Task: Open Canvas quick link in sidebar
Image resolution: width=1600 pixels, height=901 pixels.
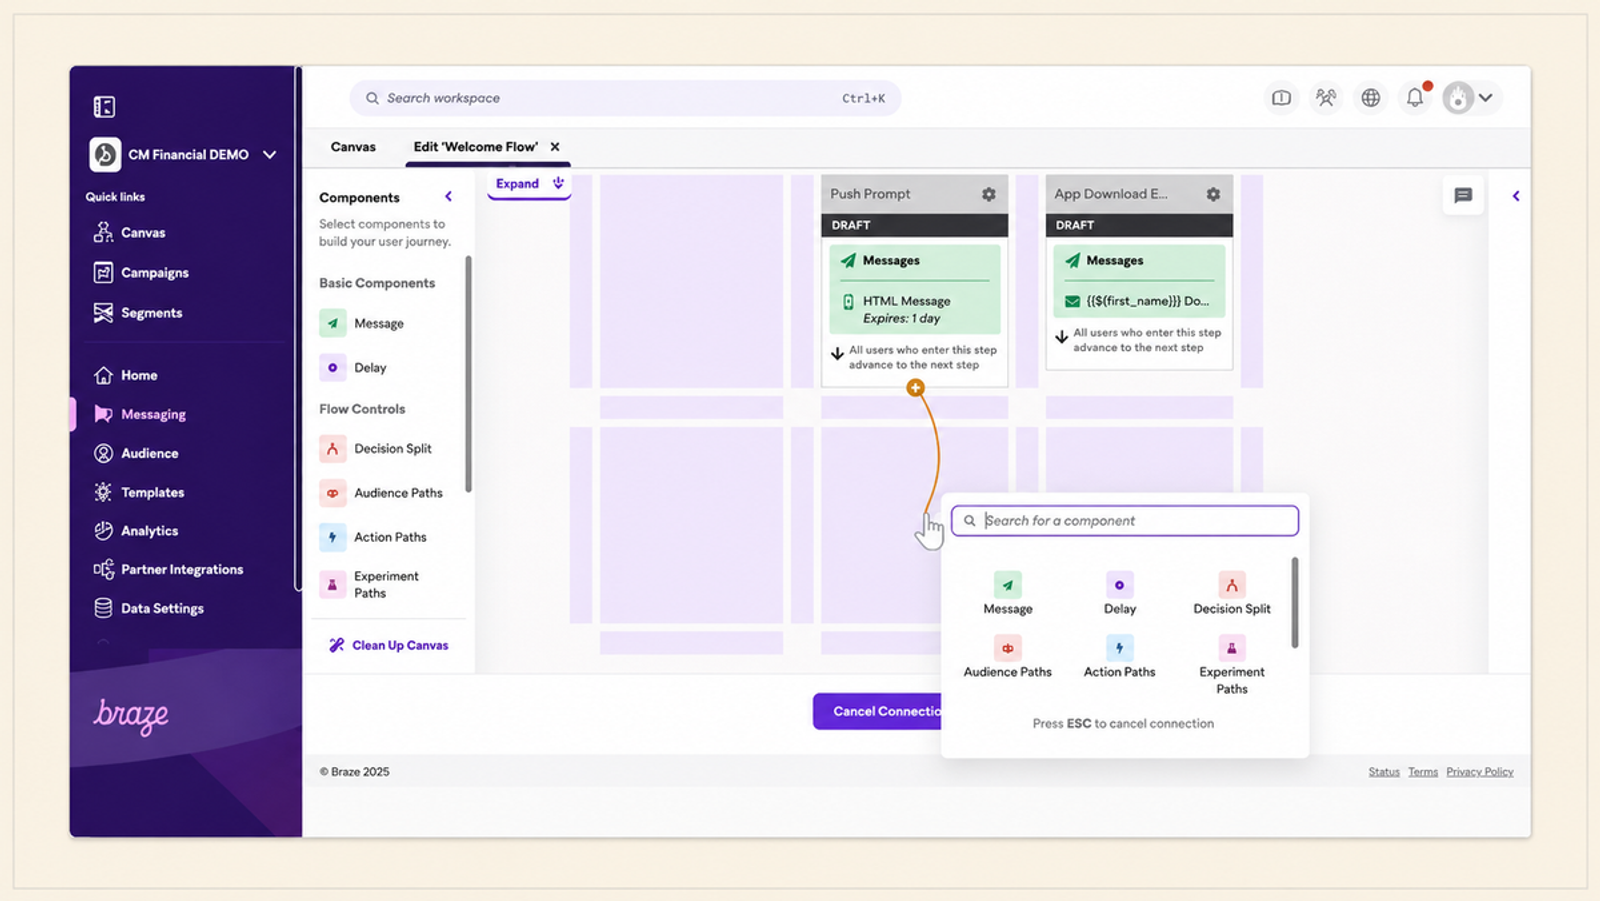Action: [130, 232]
